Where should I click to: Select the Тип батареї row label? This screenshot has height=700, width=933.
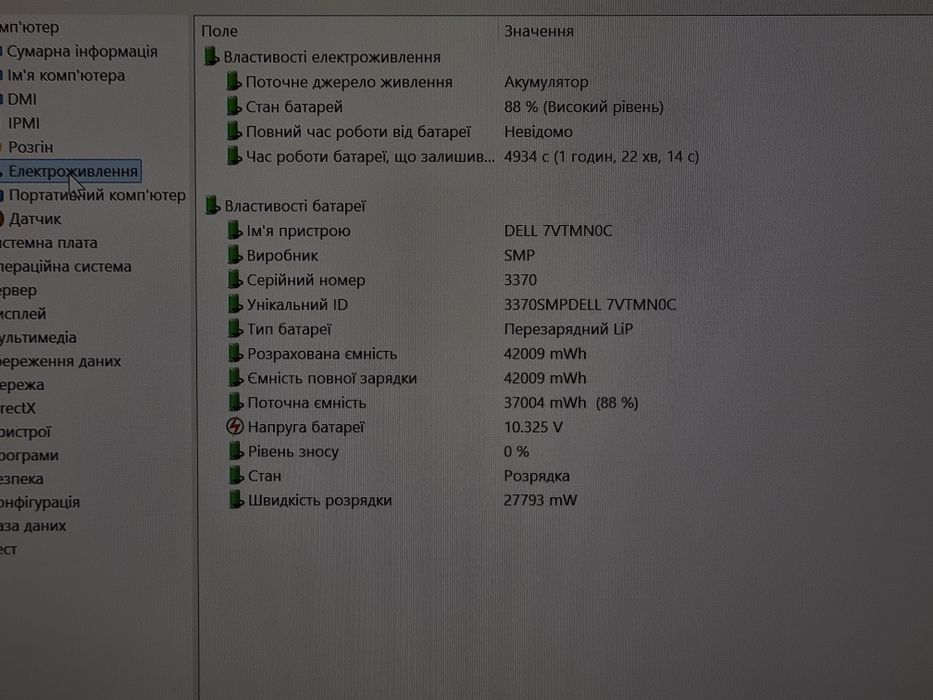[289, 329]
